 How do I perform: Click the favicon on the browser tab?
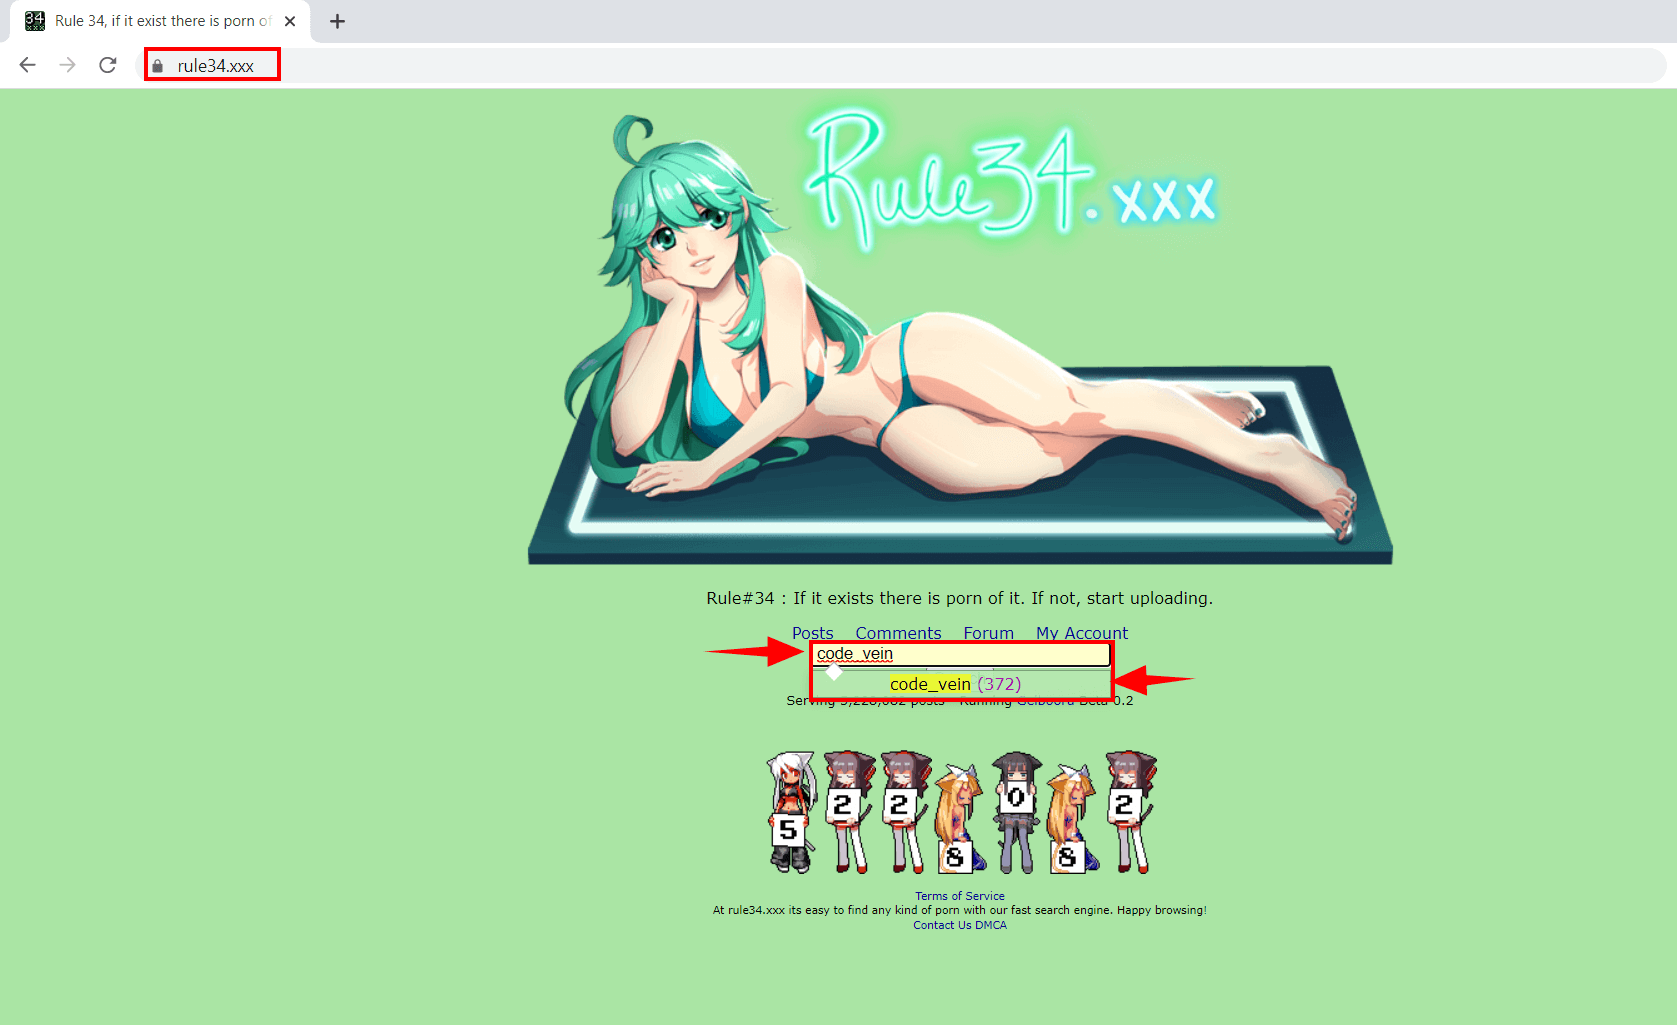[x=35, y=21]
